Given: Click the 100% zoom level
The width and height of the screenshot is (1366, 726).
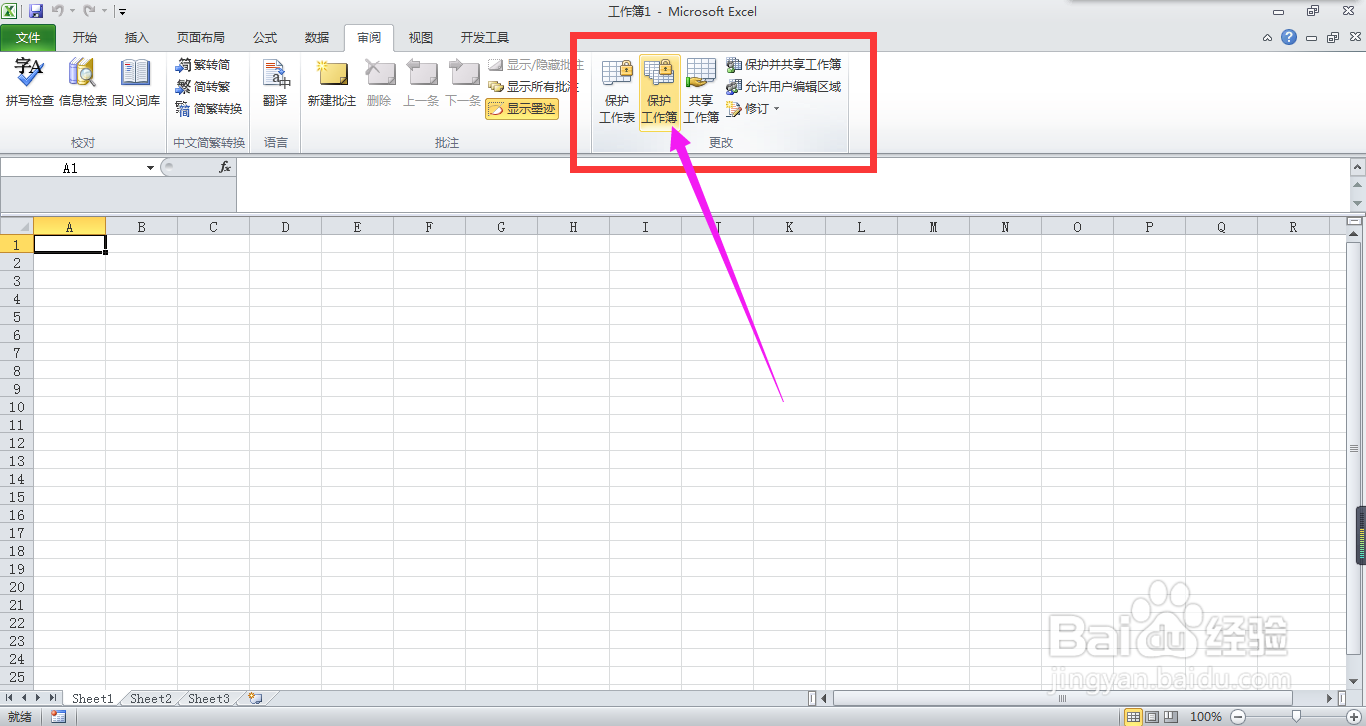Looking at the screenshot, I should [1206, 716].
